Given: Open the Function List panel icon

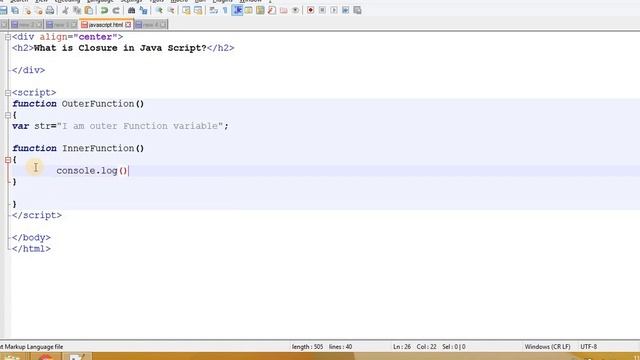Looking at the screenshot, I should pos(272,10).
